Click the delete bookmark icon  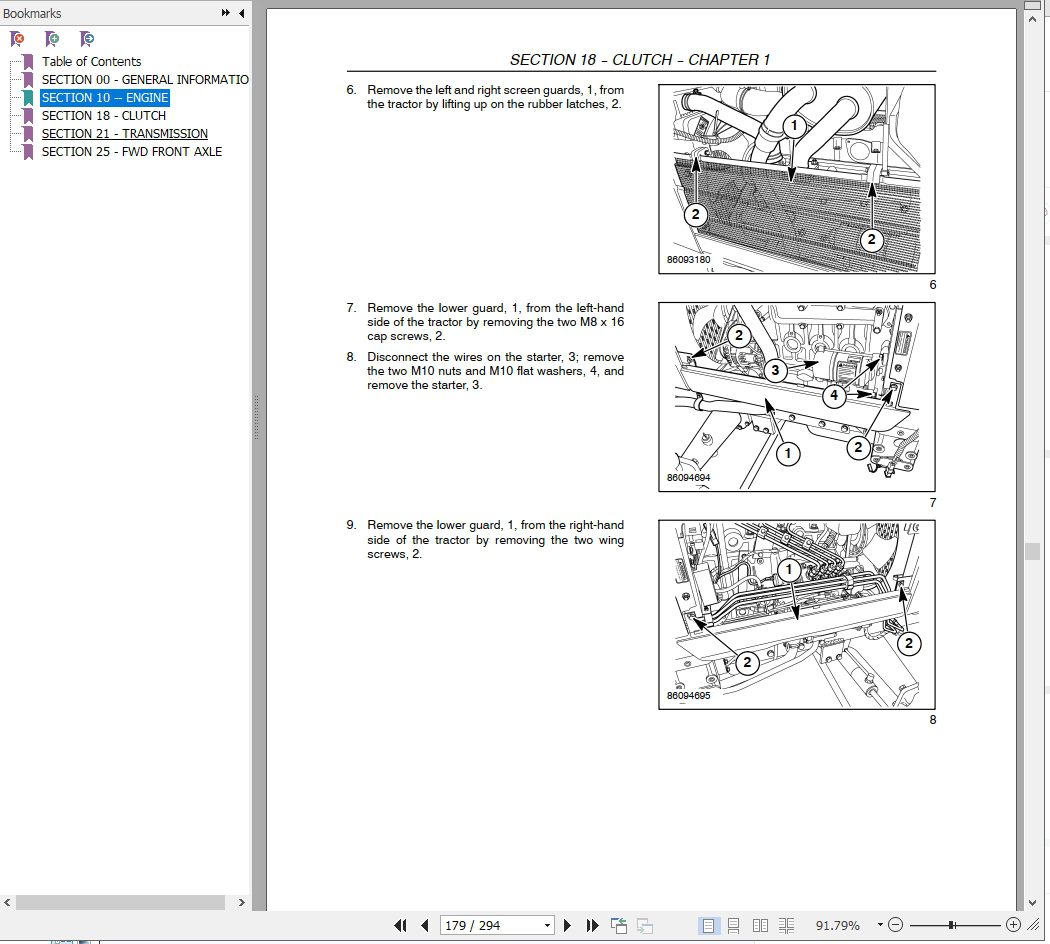[x=17, y=38]
